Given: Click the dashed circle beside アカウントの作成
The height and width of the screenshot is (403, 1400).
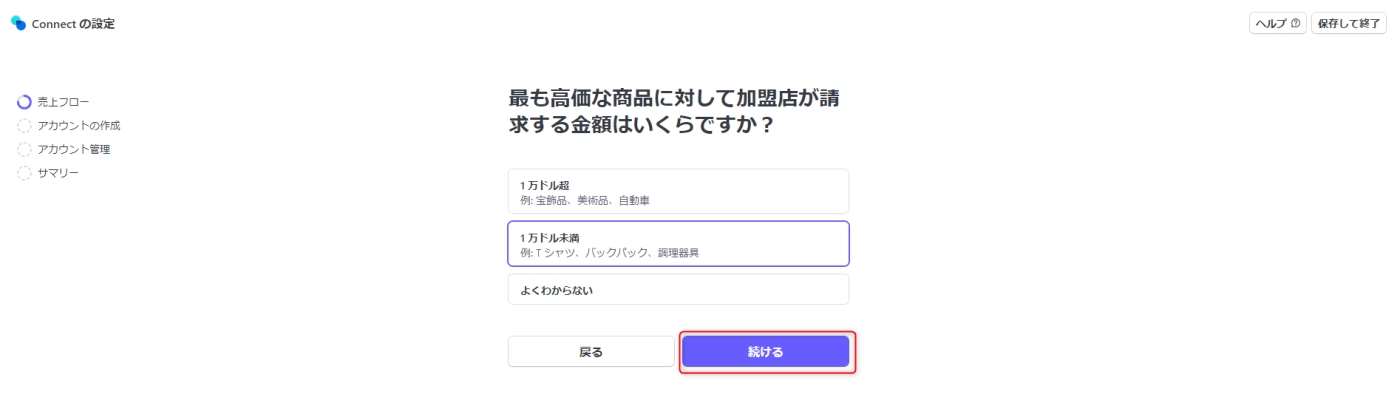Looking at the screenshot, I should click(24, 126).
